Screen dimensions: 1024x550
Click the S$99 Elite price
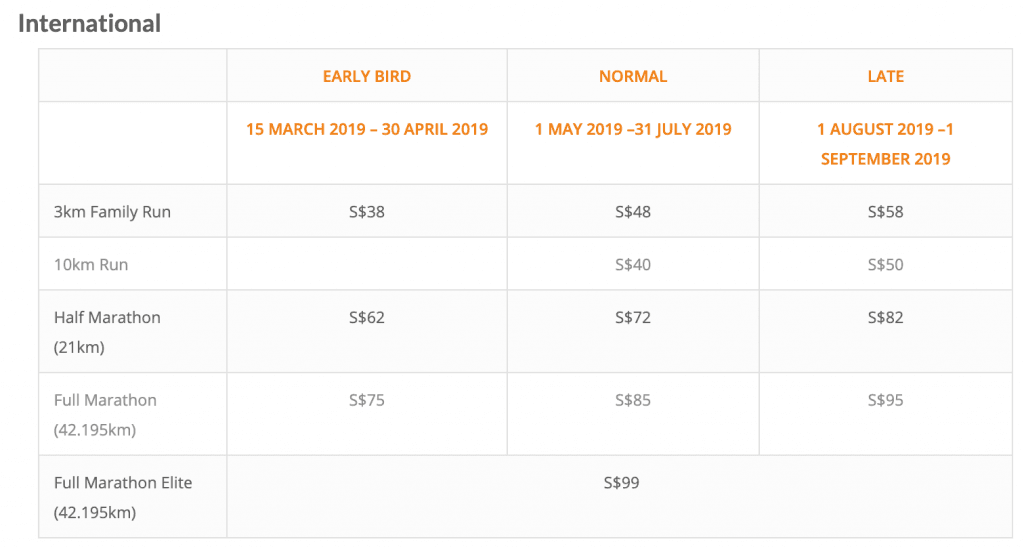coord(622,482)
